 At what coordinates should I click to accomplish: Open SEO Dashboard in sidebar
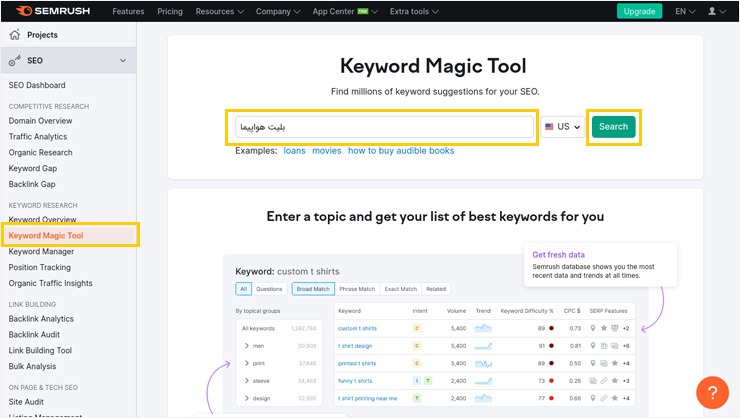[37, 85]
